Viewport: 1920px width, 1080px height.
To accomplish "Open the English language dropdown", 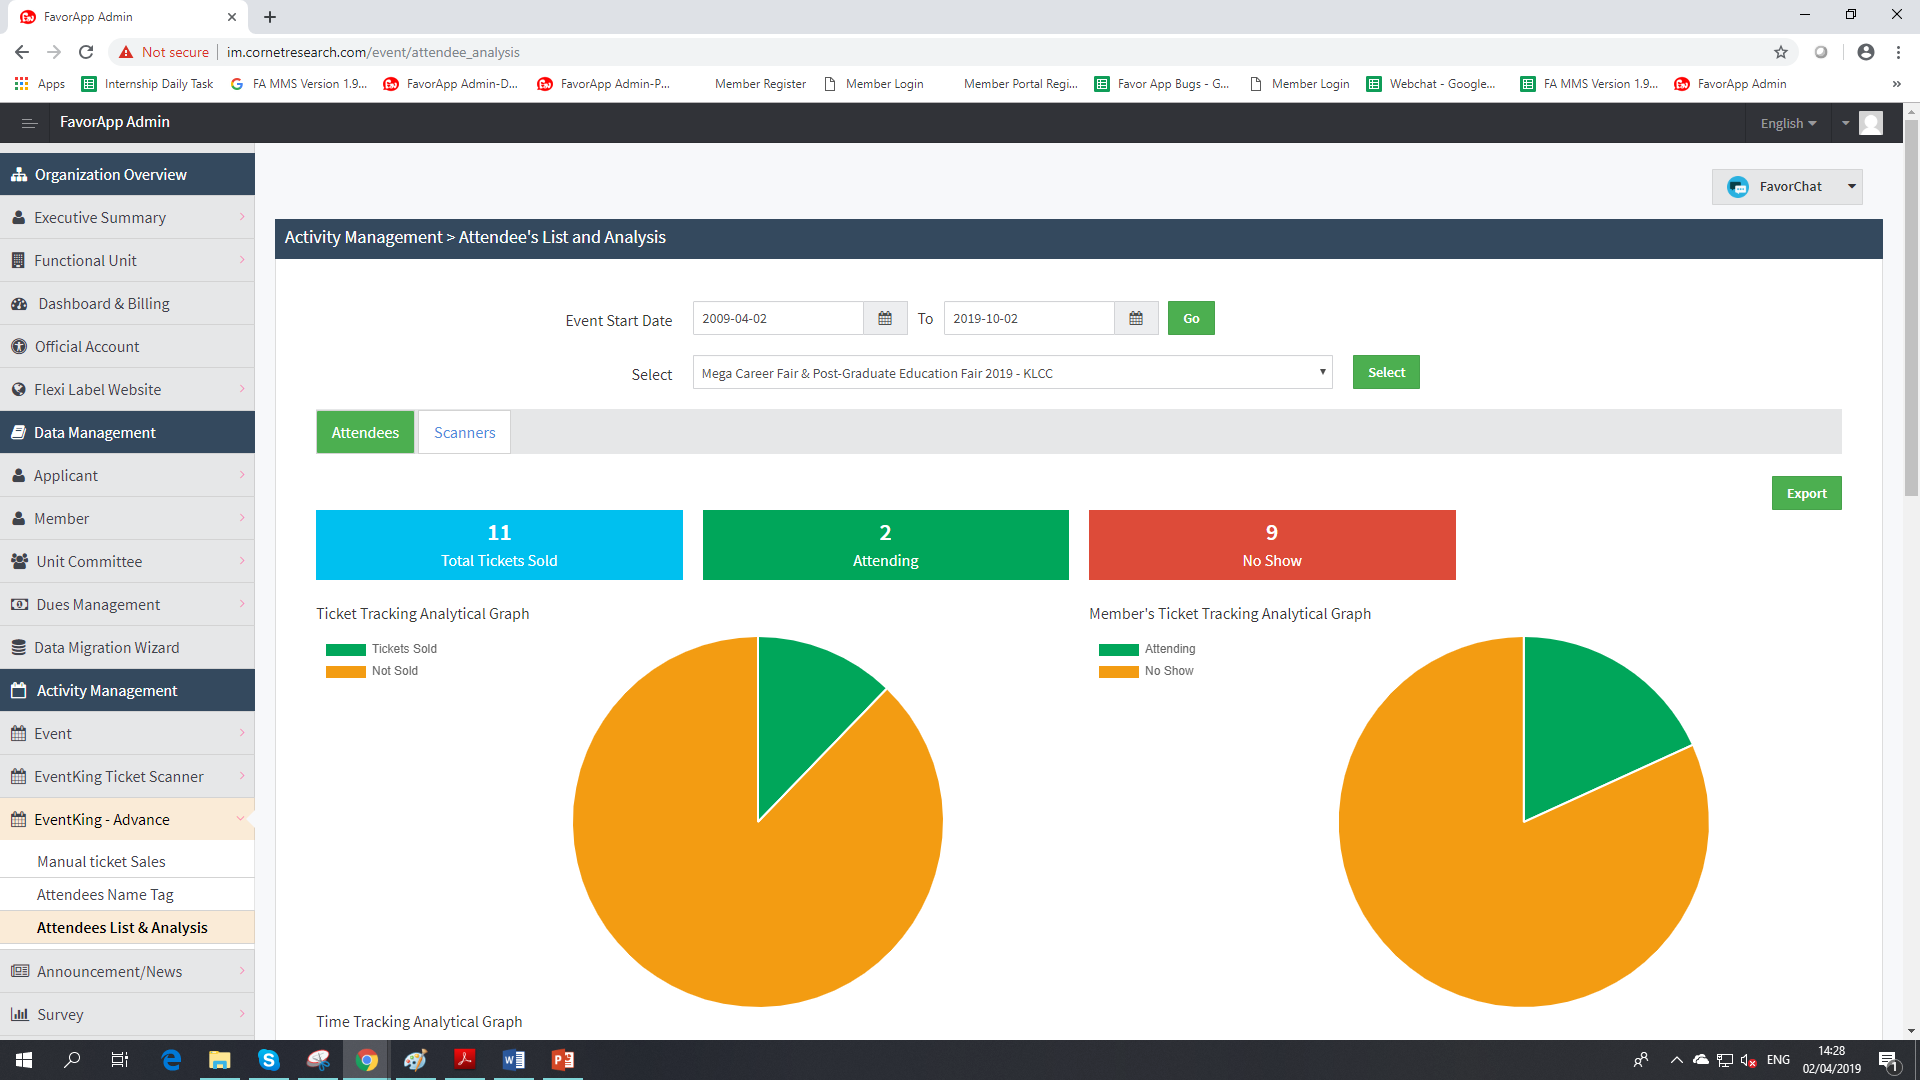I will point(1788,123).
